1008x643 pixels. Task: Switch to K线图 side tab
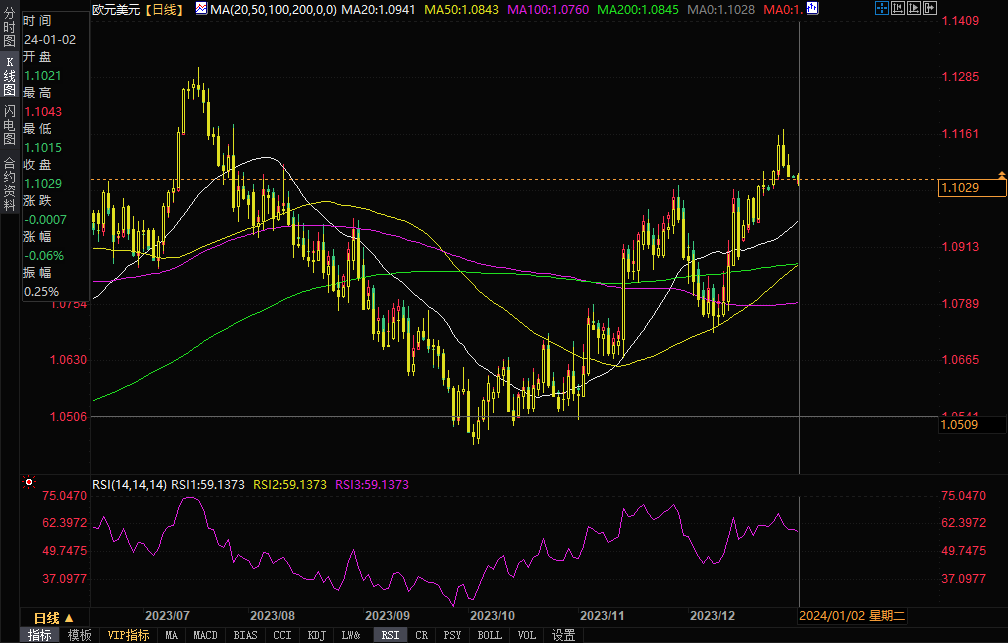tap(9, 76)
